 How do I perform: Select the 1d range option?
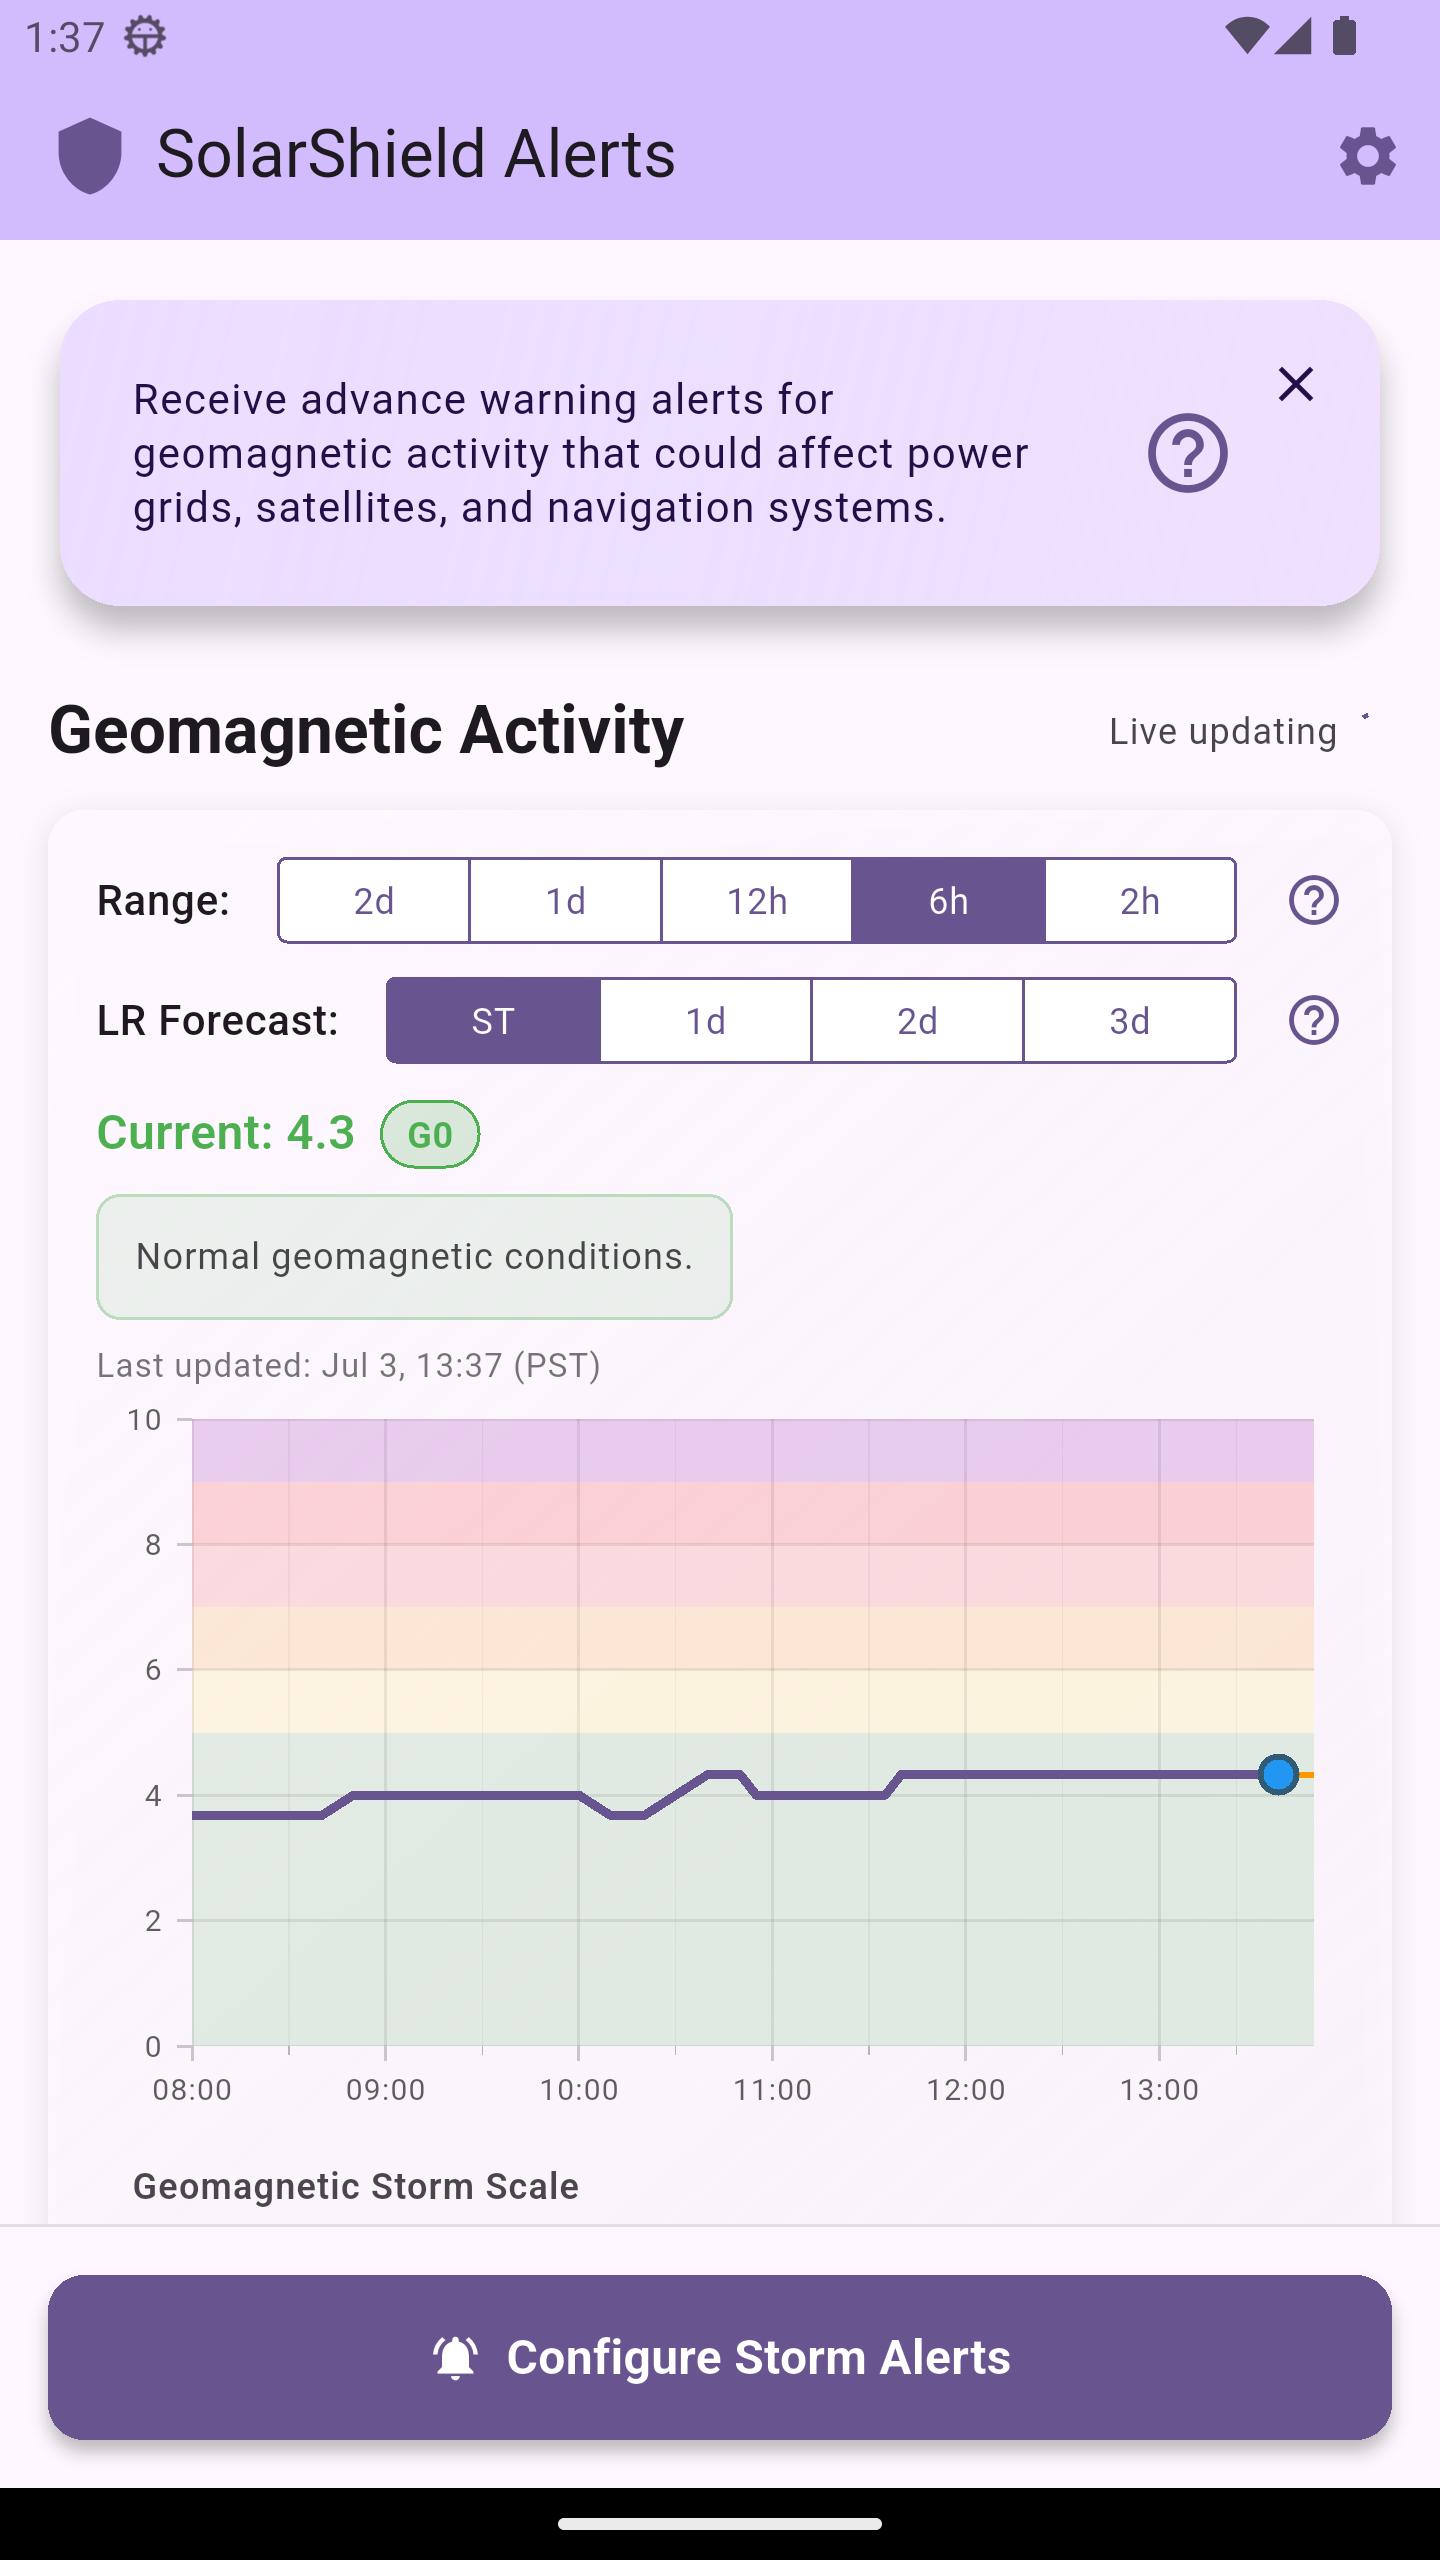(565, 900)
